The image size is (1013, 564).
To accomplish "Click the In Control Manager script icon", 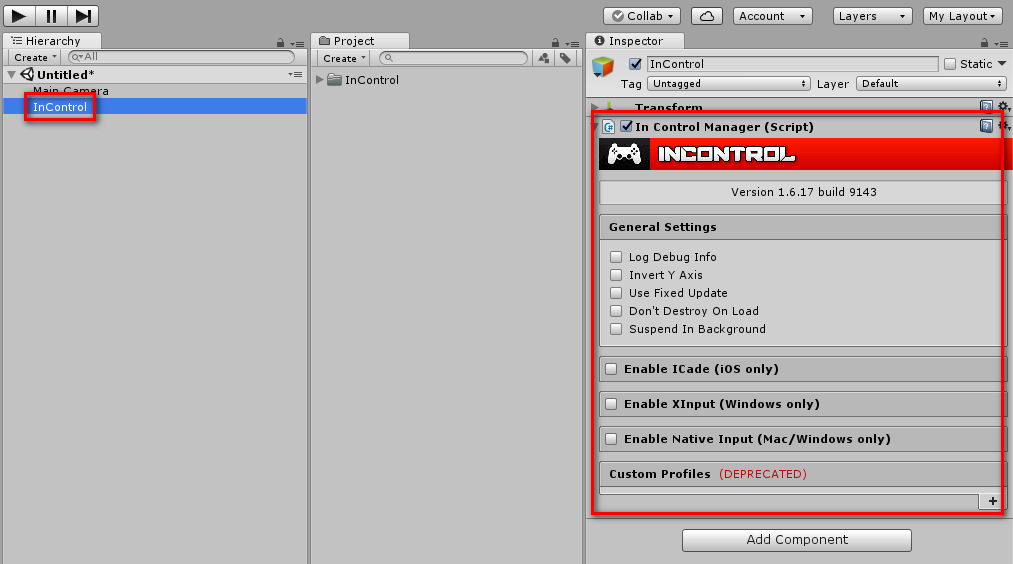I will pyautogui.click(x=608, y=127).
